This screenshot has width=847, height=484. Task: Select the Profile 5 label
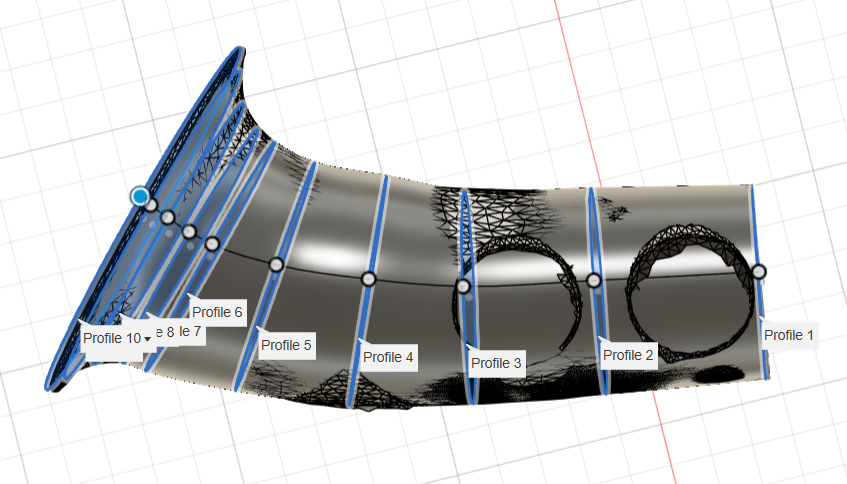tap(286, 345)
